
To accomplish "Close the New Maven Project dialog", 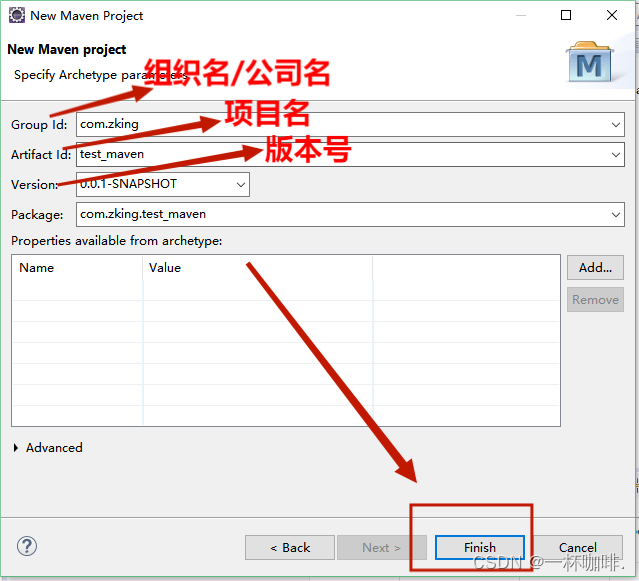I will tap(612, 15).
